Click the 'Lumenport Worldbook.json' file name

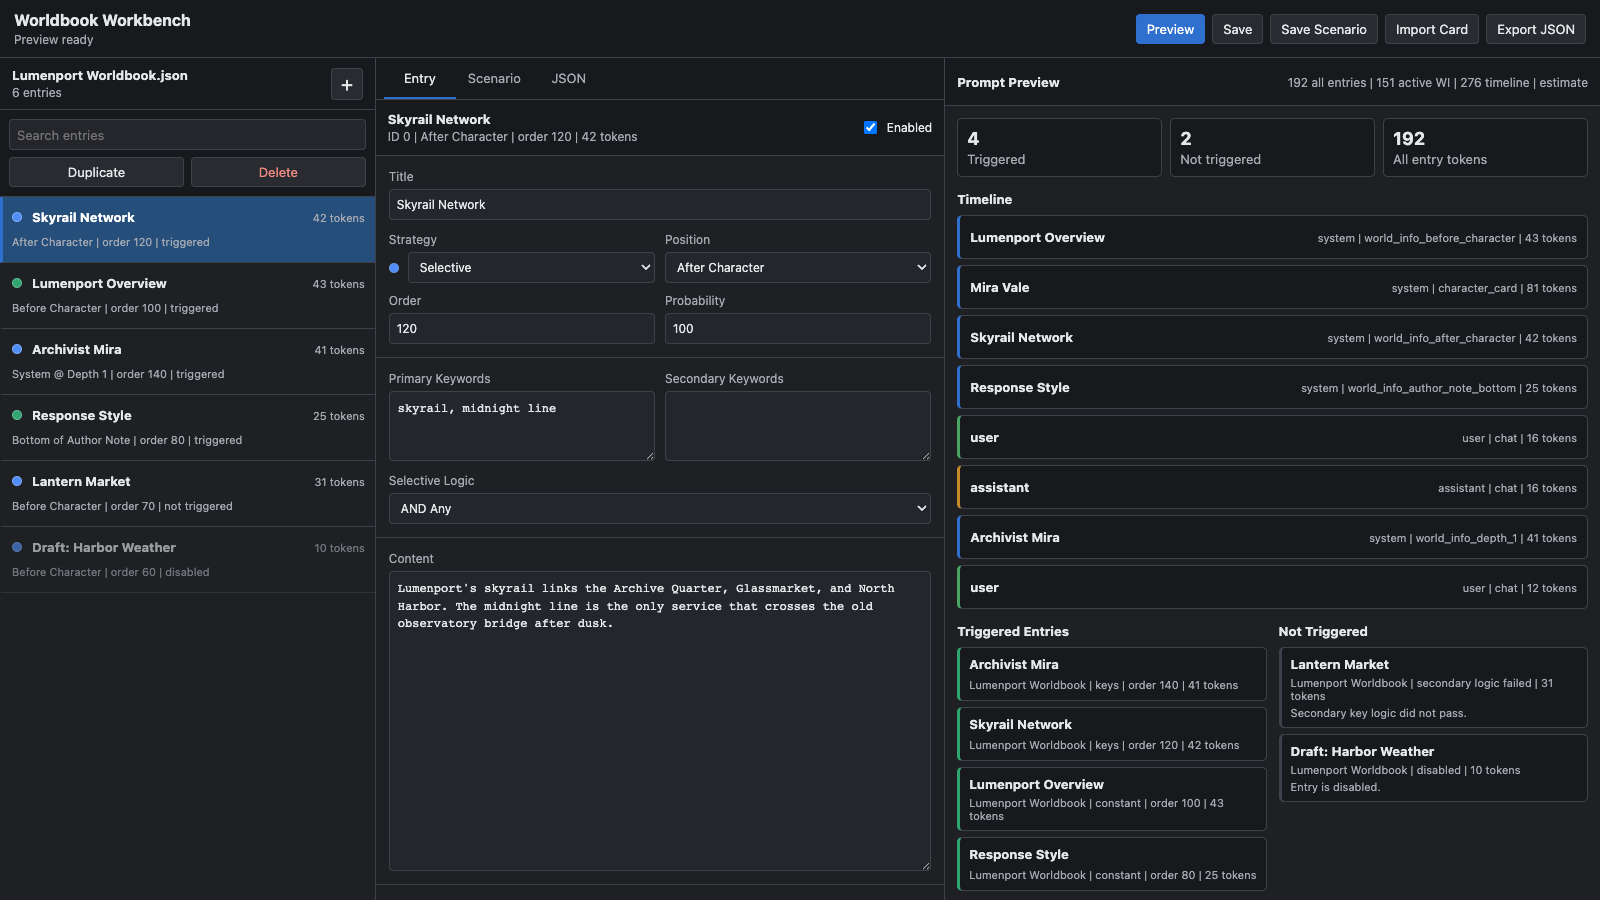pyautogui.click(x=100, y=76)
